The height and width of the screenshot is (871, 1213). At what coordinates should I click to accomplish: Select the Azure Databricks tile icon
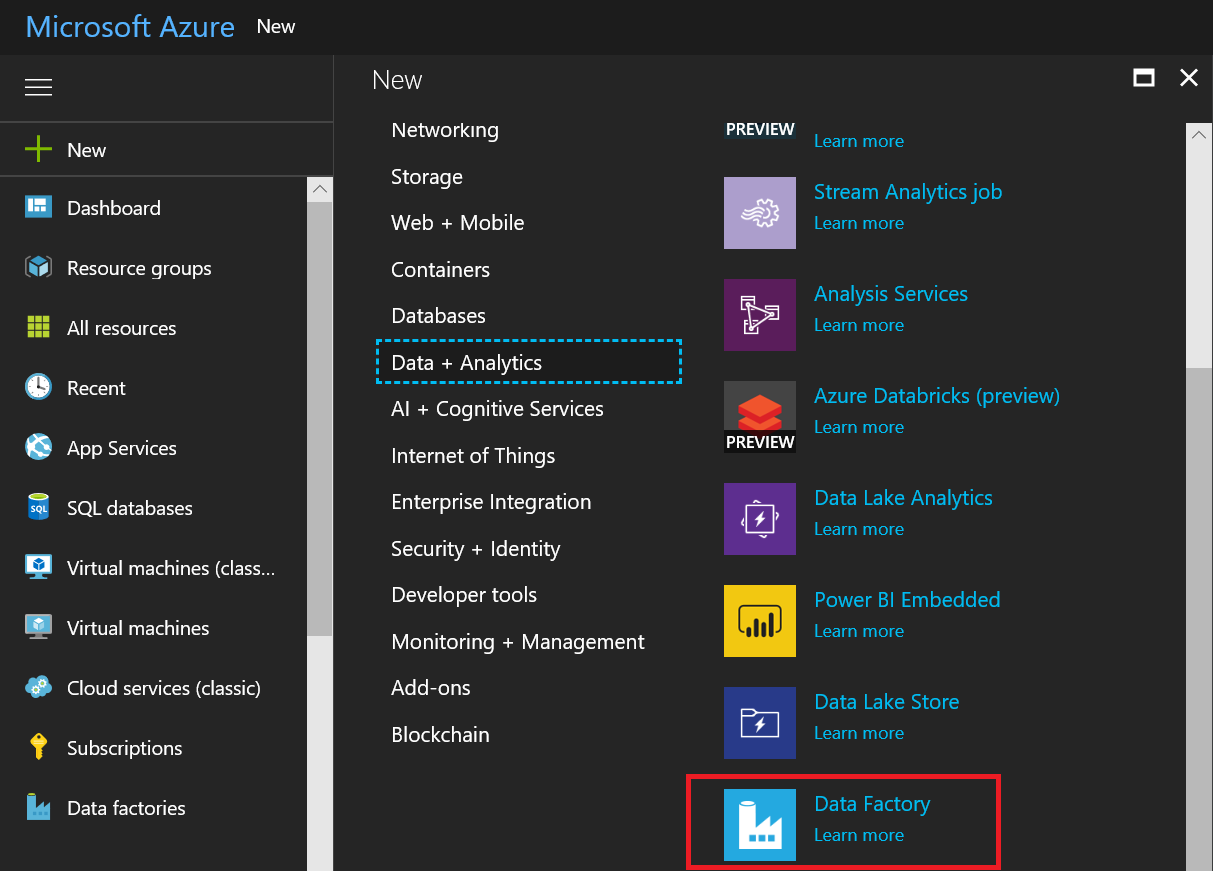tap(760, 417)
